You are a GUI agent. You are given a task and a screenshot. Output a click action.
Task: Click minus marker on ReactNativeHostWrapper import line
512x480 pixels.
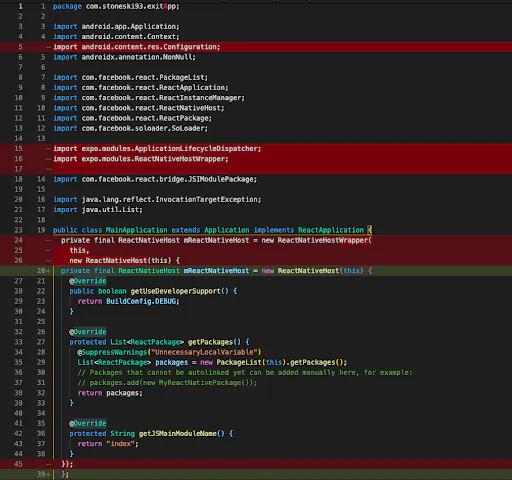48,159
